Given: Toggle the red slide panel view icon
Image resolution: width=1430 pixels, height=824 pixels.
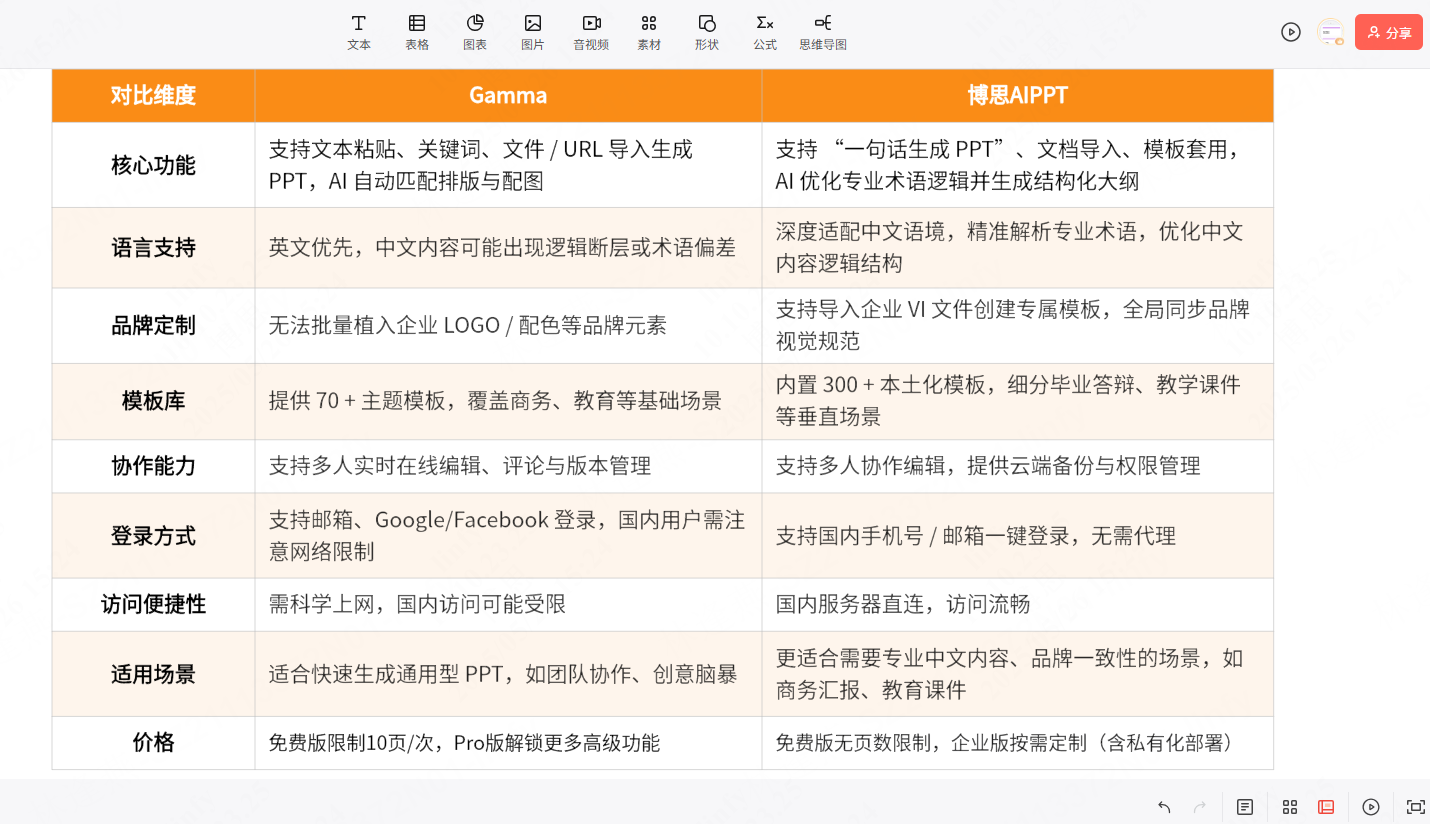Looking at the screenshot, I should [1326, 807].
